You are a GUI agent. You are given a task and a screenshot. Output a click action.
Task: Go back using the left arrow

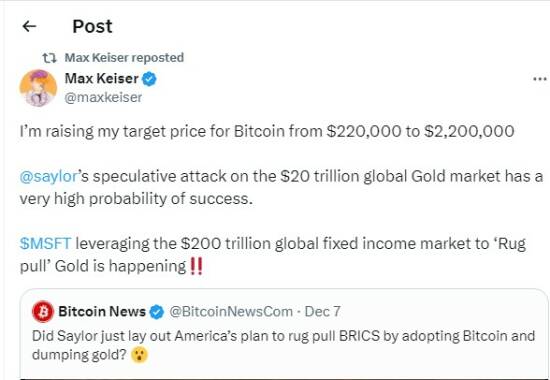click(29, 26)
